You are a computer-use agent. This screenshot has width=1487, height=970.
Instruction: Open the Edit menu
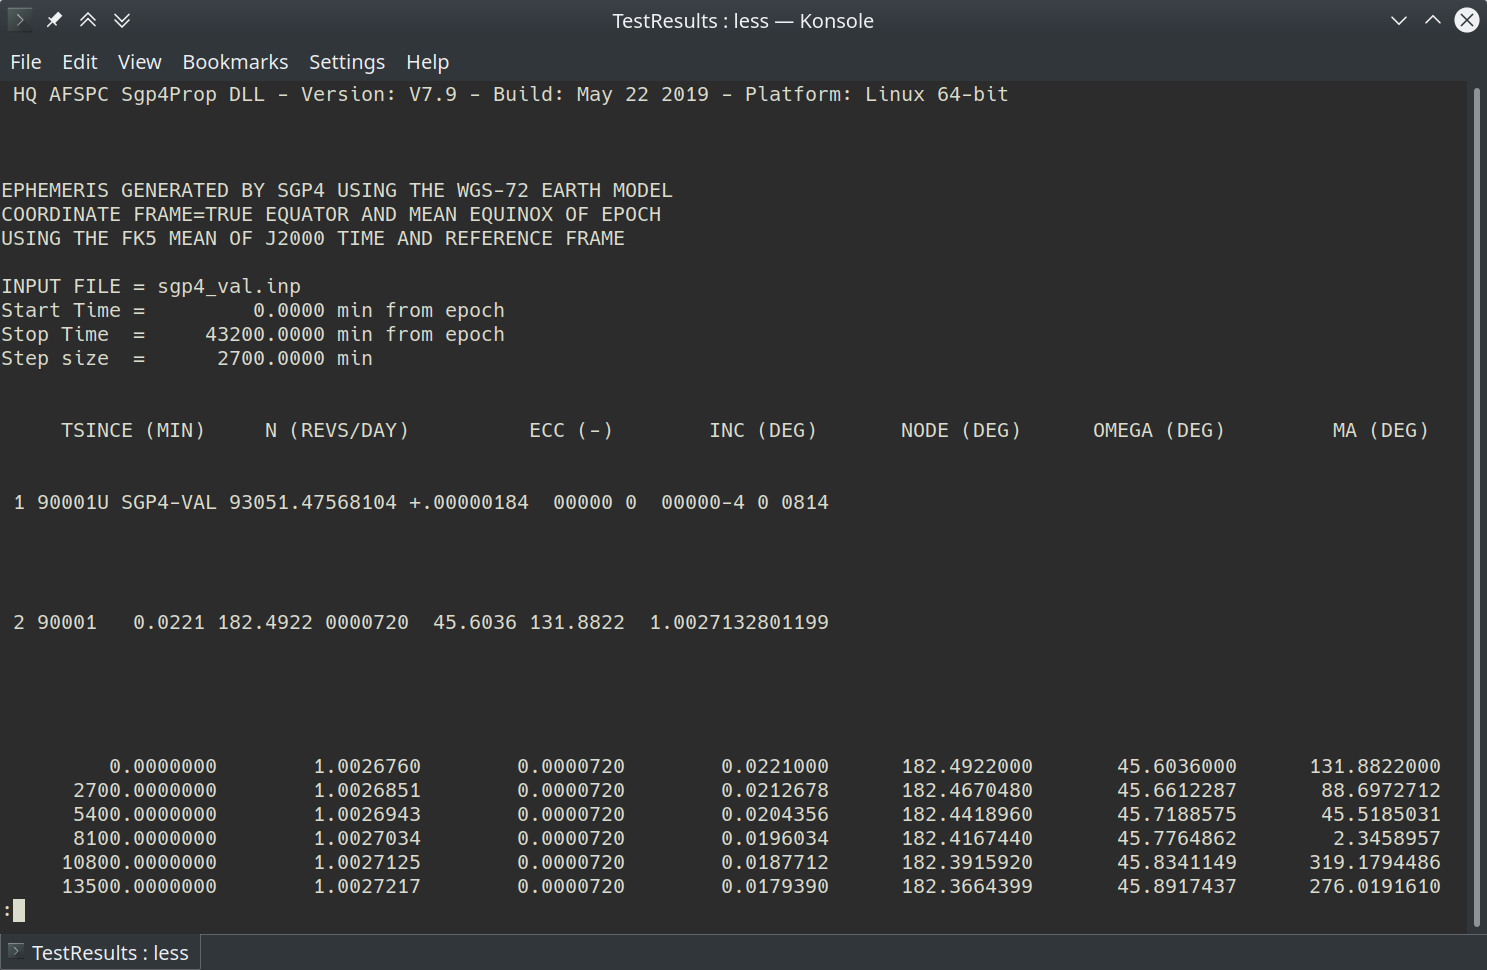pyautogui.click(x=80, y=62)
